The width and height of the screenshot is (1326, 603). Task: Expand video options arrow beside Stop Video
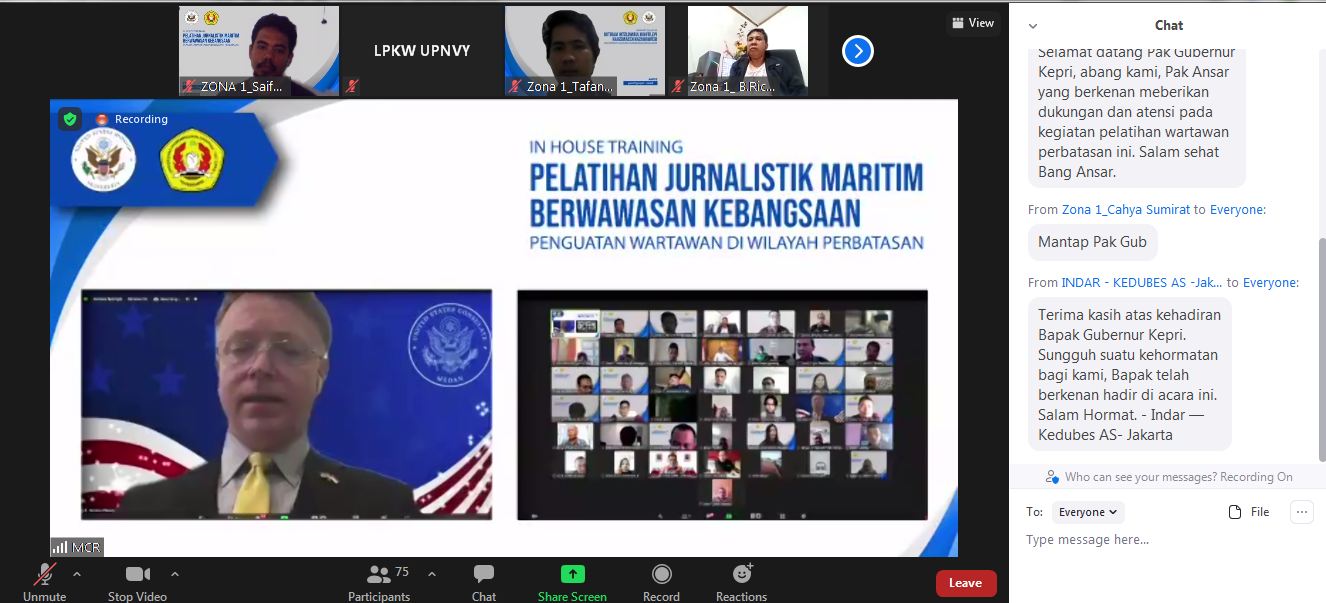coord(175,574)
